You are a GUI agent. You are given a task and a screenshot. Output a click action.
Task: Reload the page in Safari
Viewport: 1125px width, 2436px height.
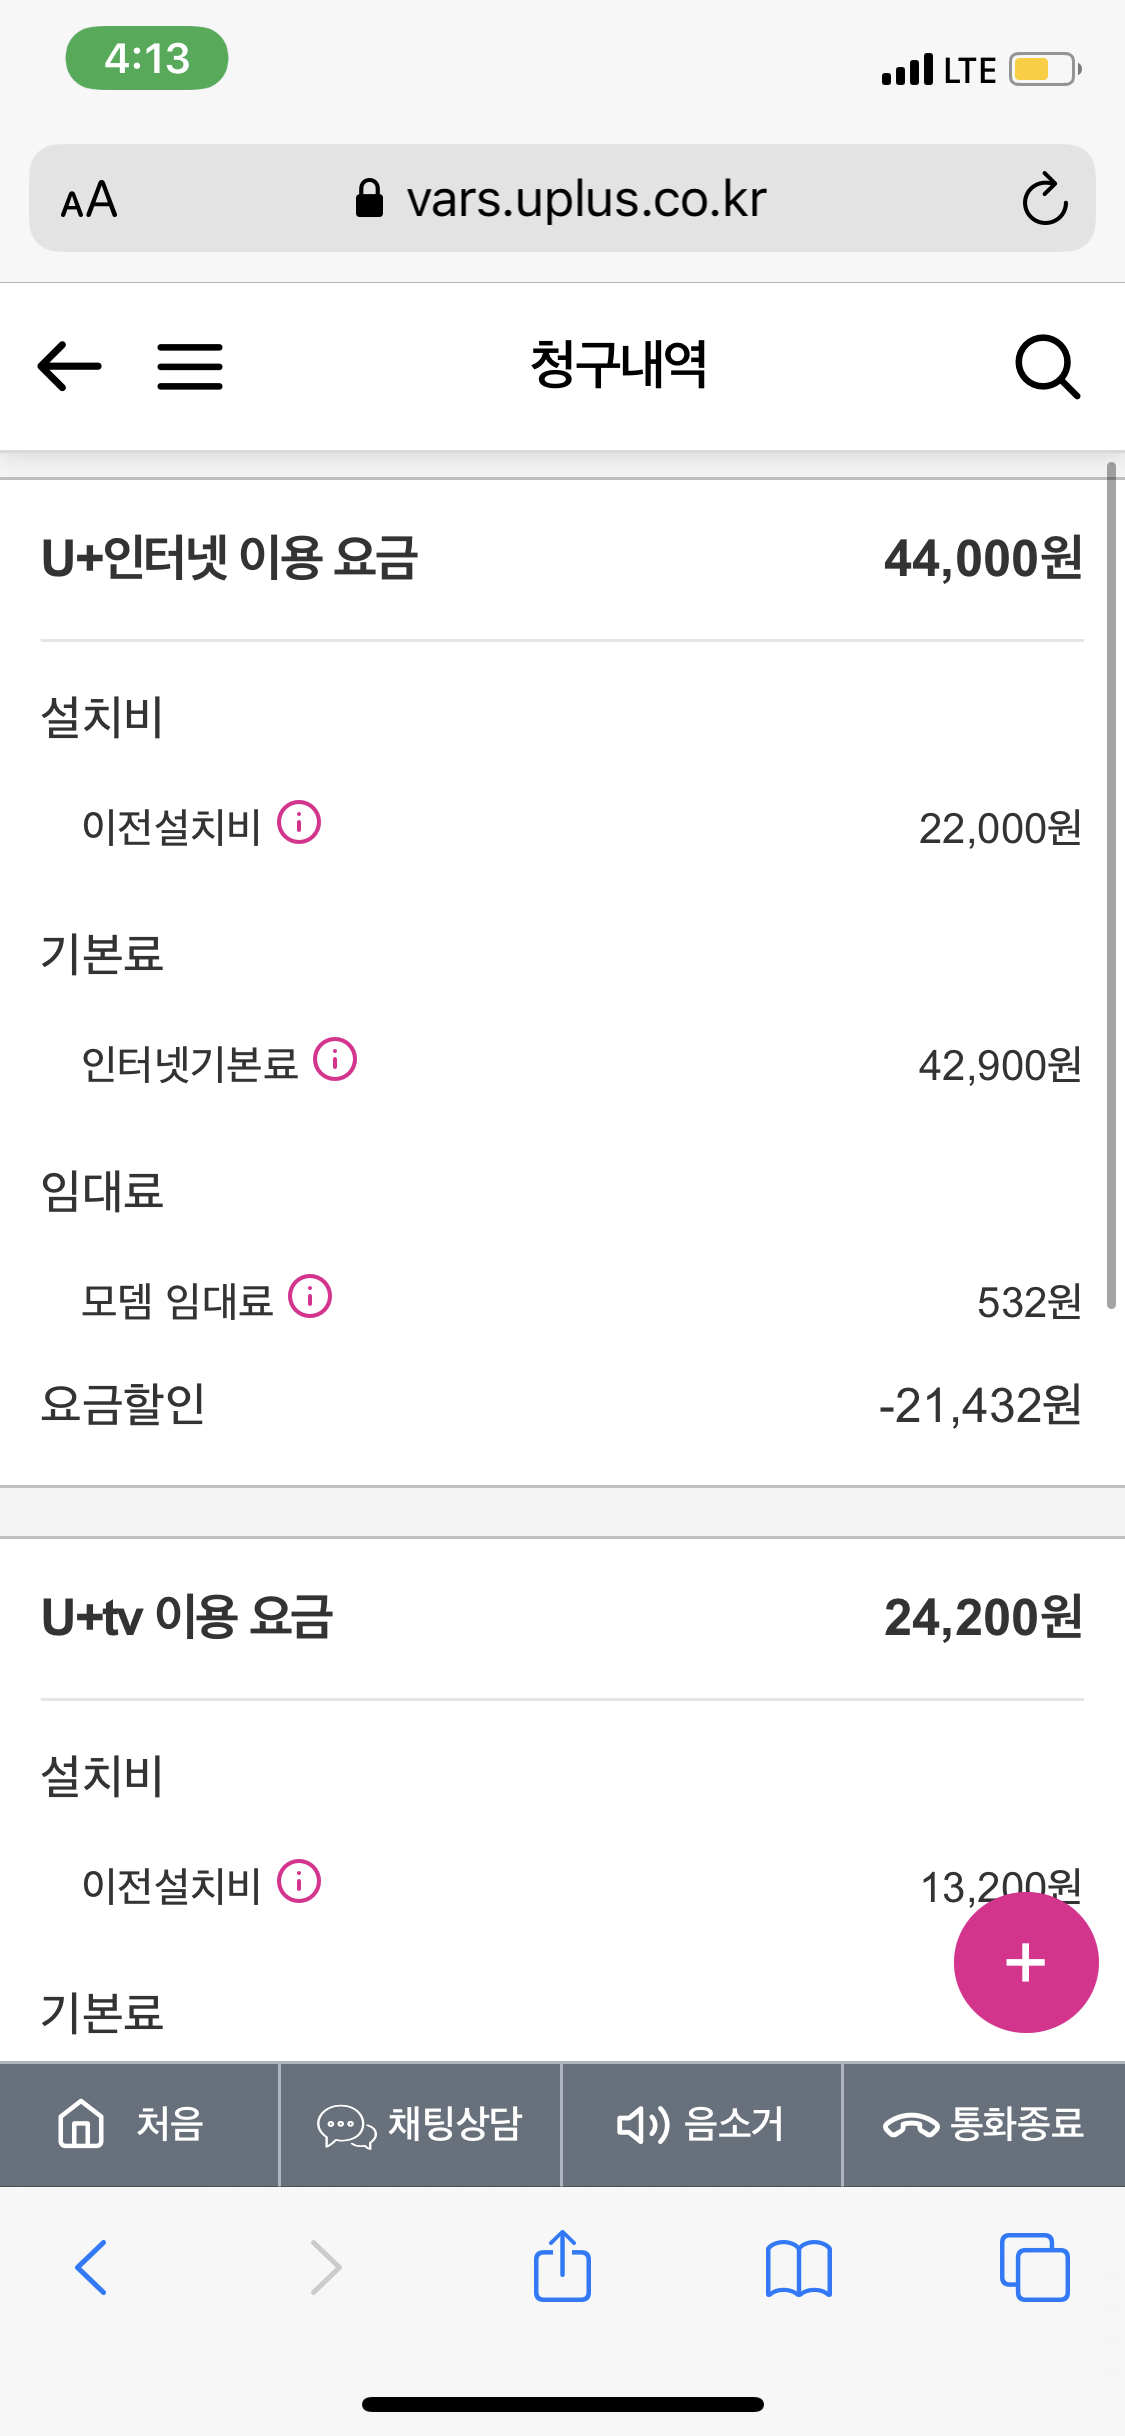1045,199
